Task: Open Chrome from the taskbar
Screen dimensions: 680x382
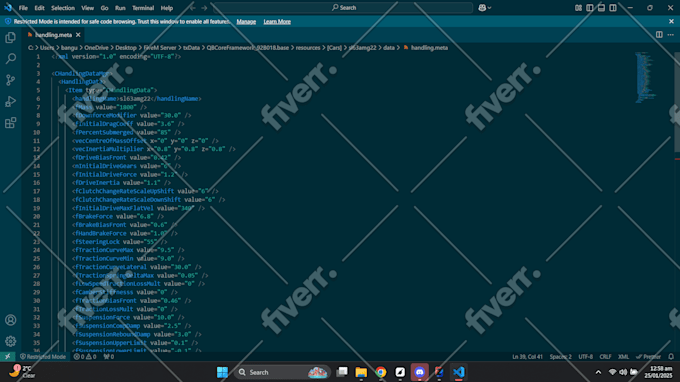Action: pyautogui.click(x=380, y=372)
